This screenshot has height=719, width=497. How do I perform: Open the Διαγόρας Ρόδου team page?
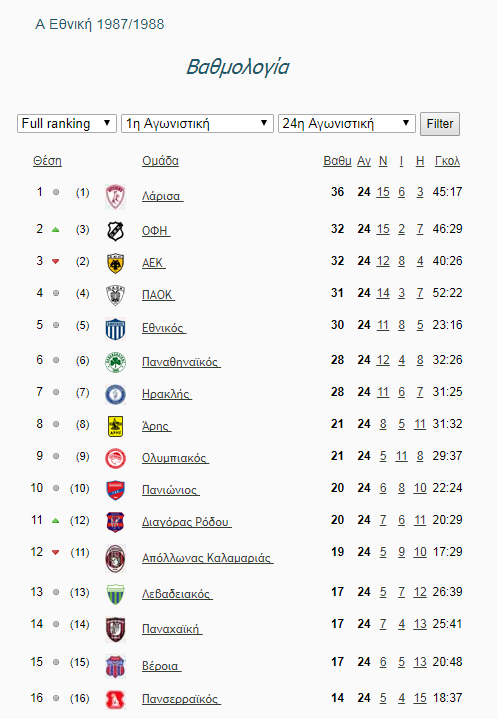coord(186,522)
